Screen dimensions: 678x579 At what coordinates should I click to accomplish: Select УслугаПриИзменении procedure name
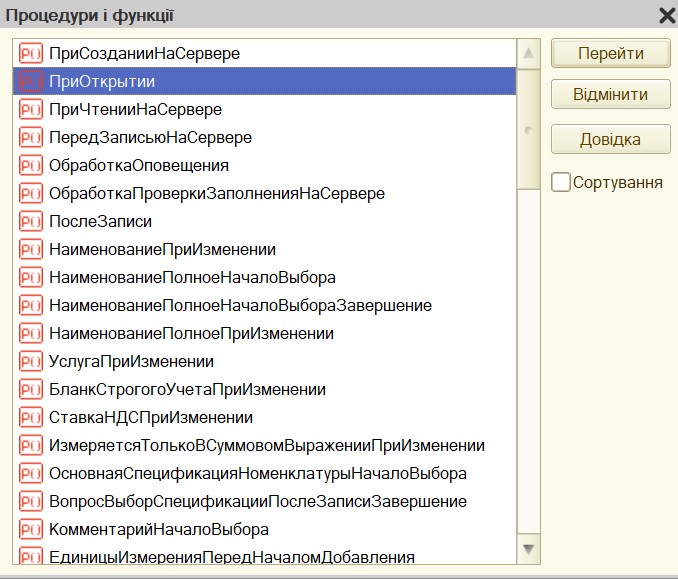click(x=131, y=361)
